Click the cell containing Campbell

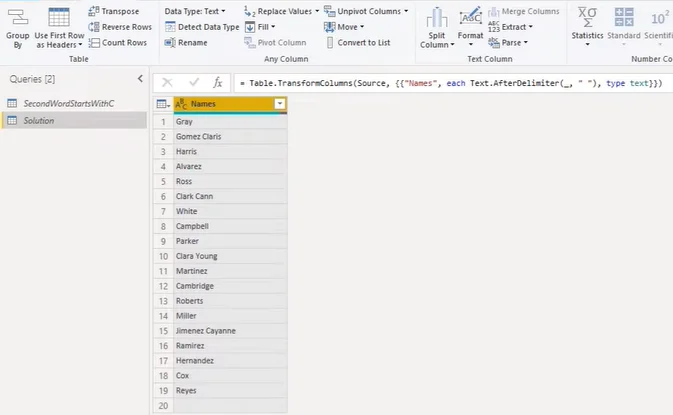tap(230, 226)
